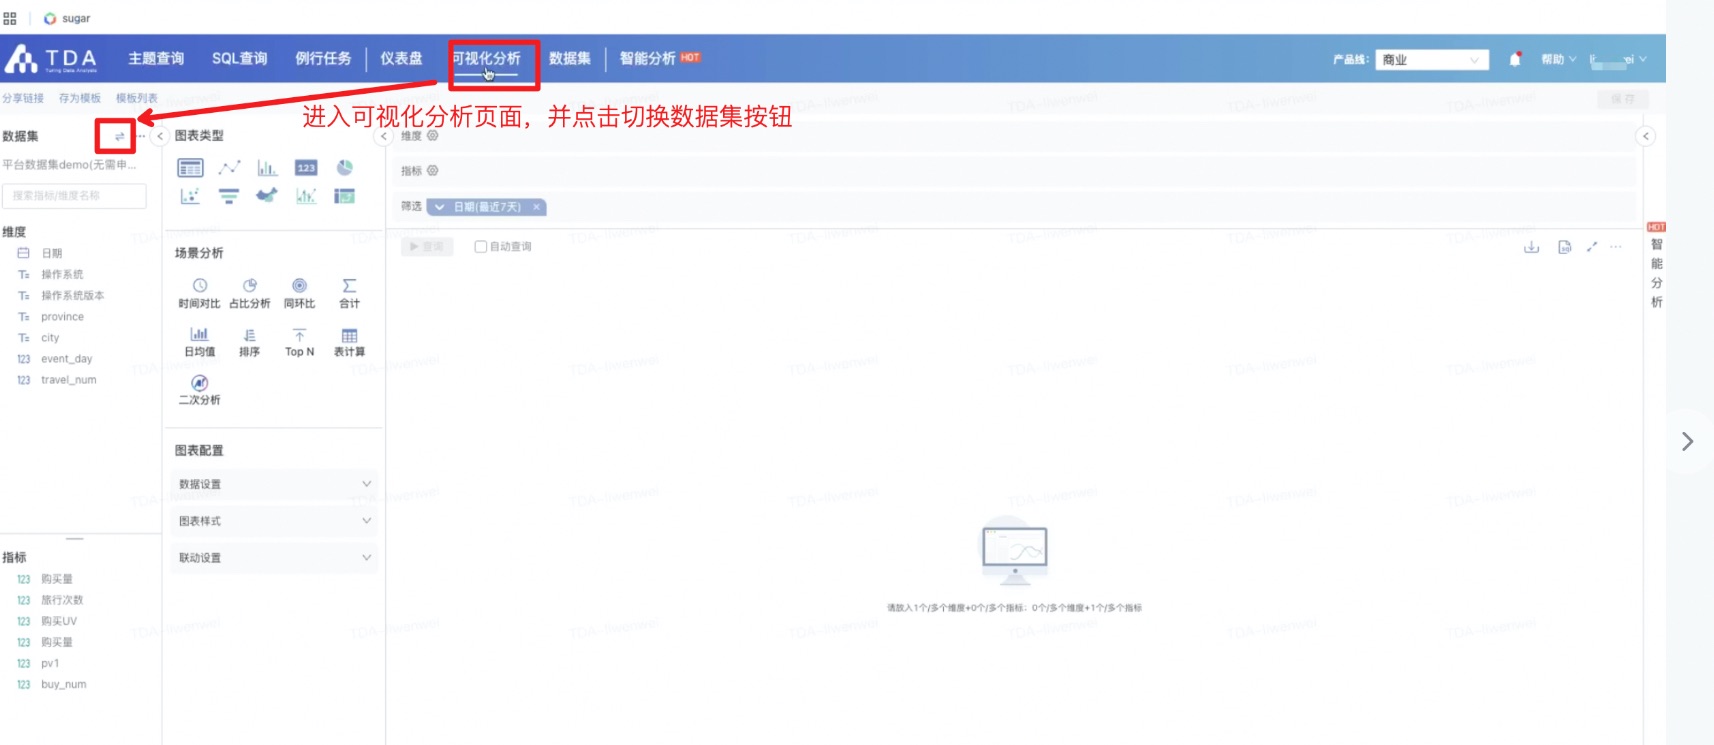This screenshot has height=745, width=1714.
Task: Switch to the SQL查询 tab
Action: (x=239, y=59)
